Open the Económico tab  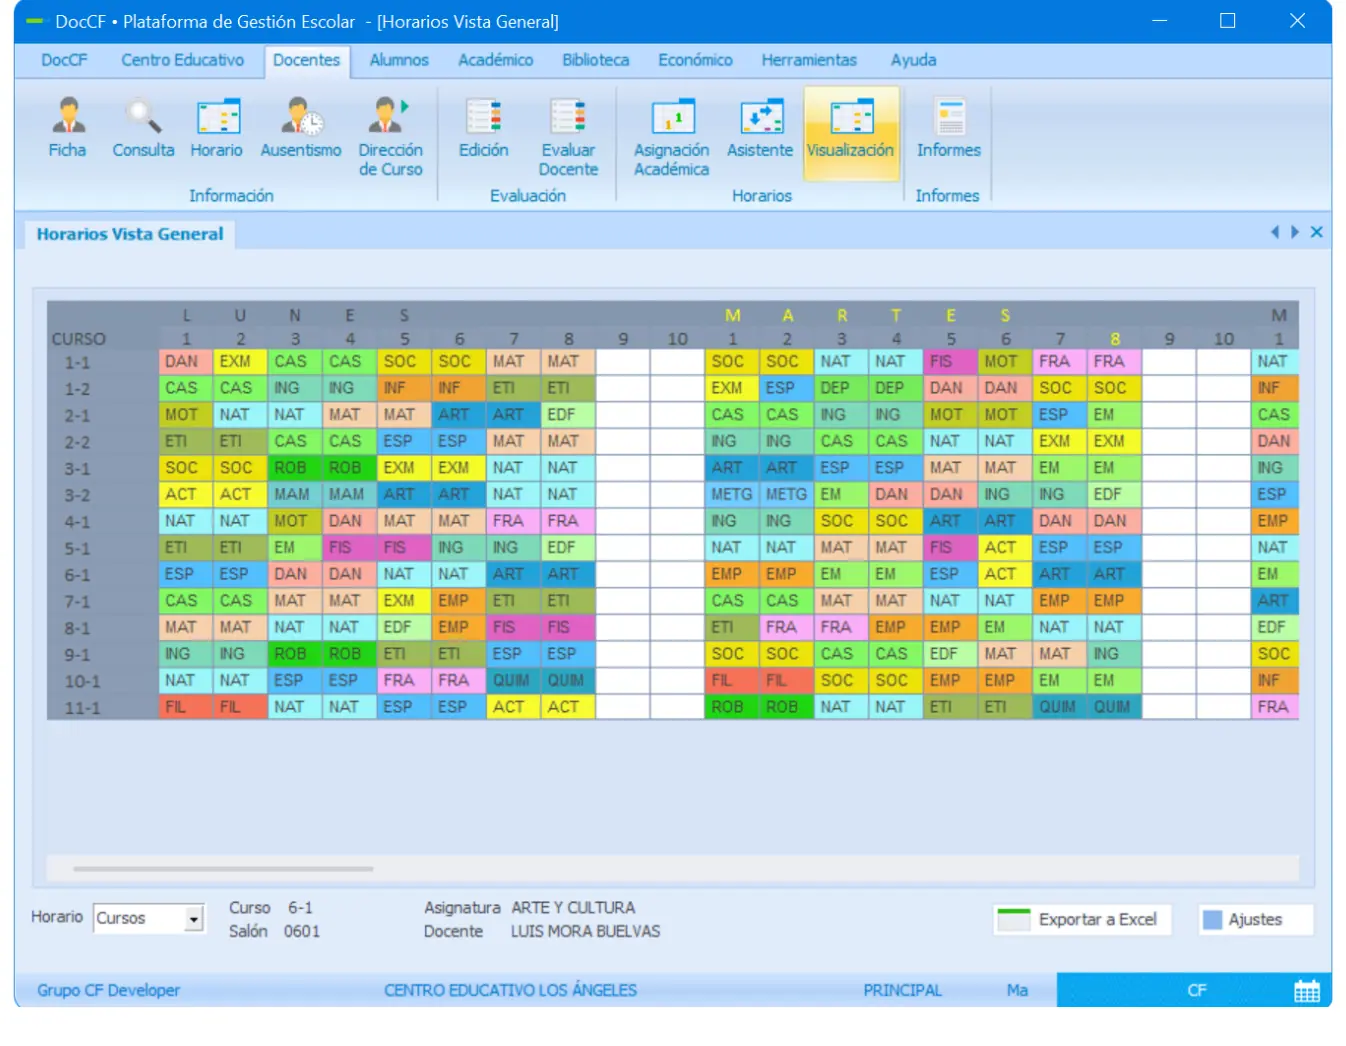click(x=695, y=60)
